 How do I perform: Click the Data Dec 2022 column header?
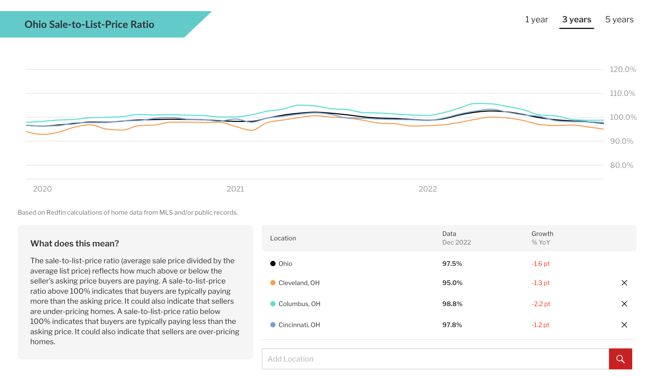coord(456,238)
